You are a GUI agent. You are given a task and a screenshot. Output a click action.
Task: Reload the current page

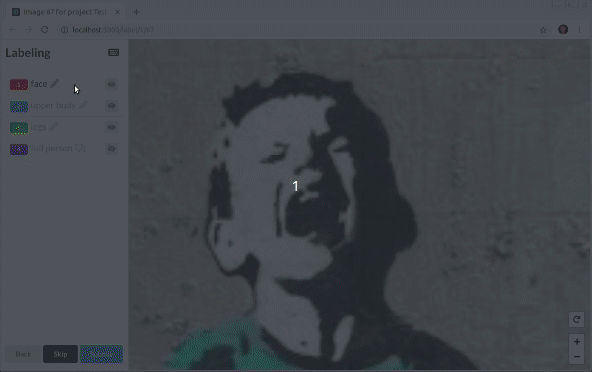pos(45,29)
